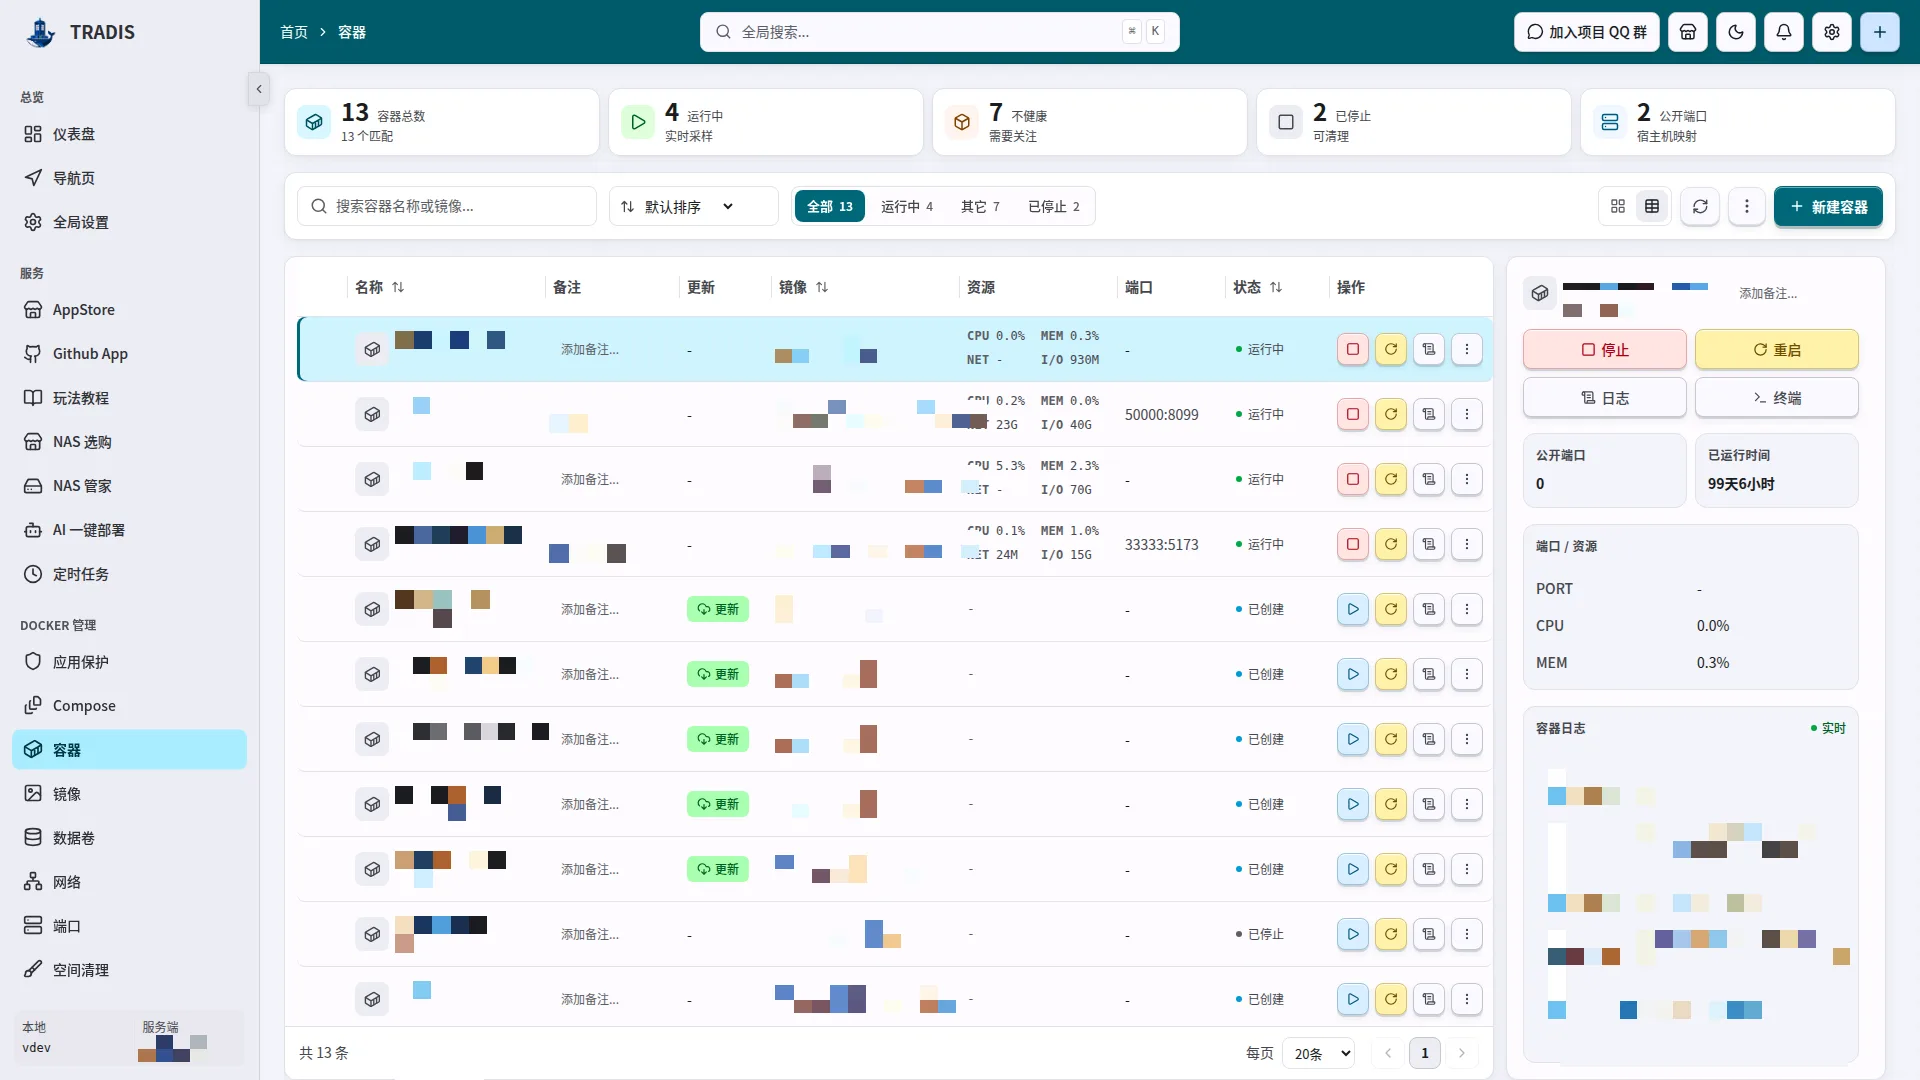Screen dimensions: 1920x1080
Task: Click page number 1
Action: 1425,1053
